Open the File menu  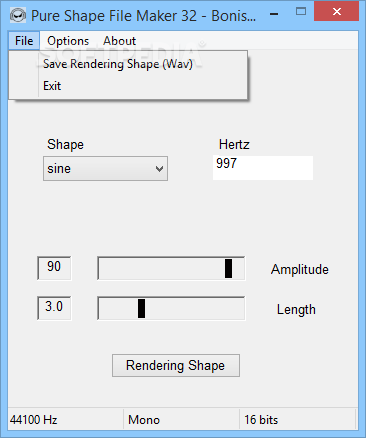(x=24, y=41)
